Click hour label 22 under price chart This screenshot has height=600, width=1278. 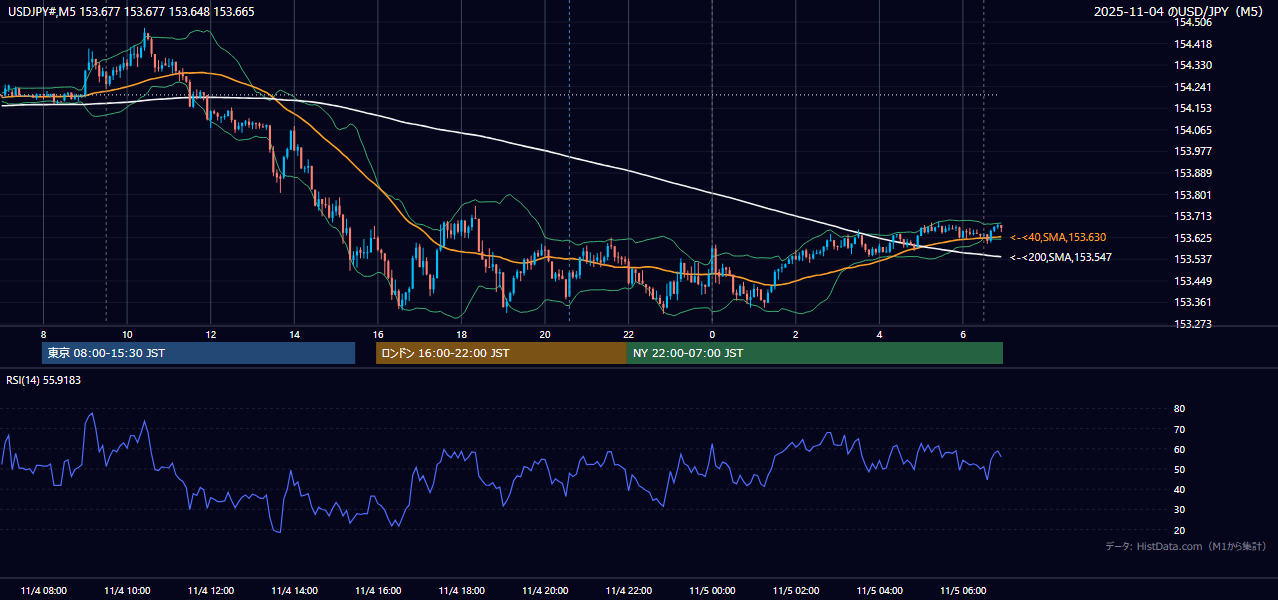[x=628, y=334]
